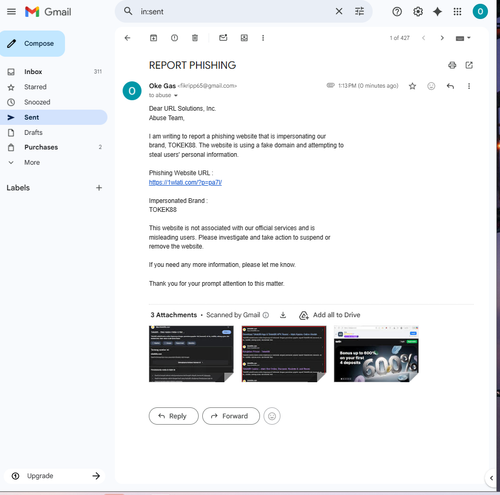Viewport: 500px width, 495px height.
Task: Click the Labels section heading
Action: point(18,188)
